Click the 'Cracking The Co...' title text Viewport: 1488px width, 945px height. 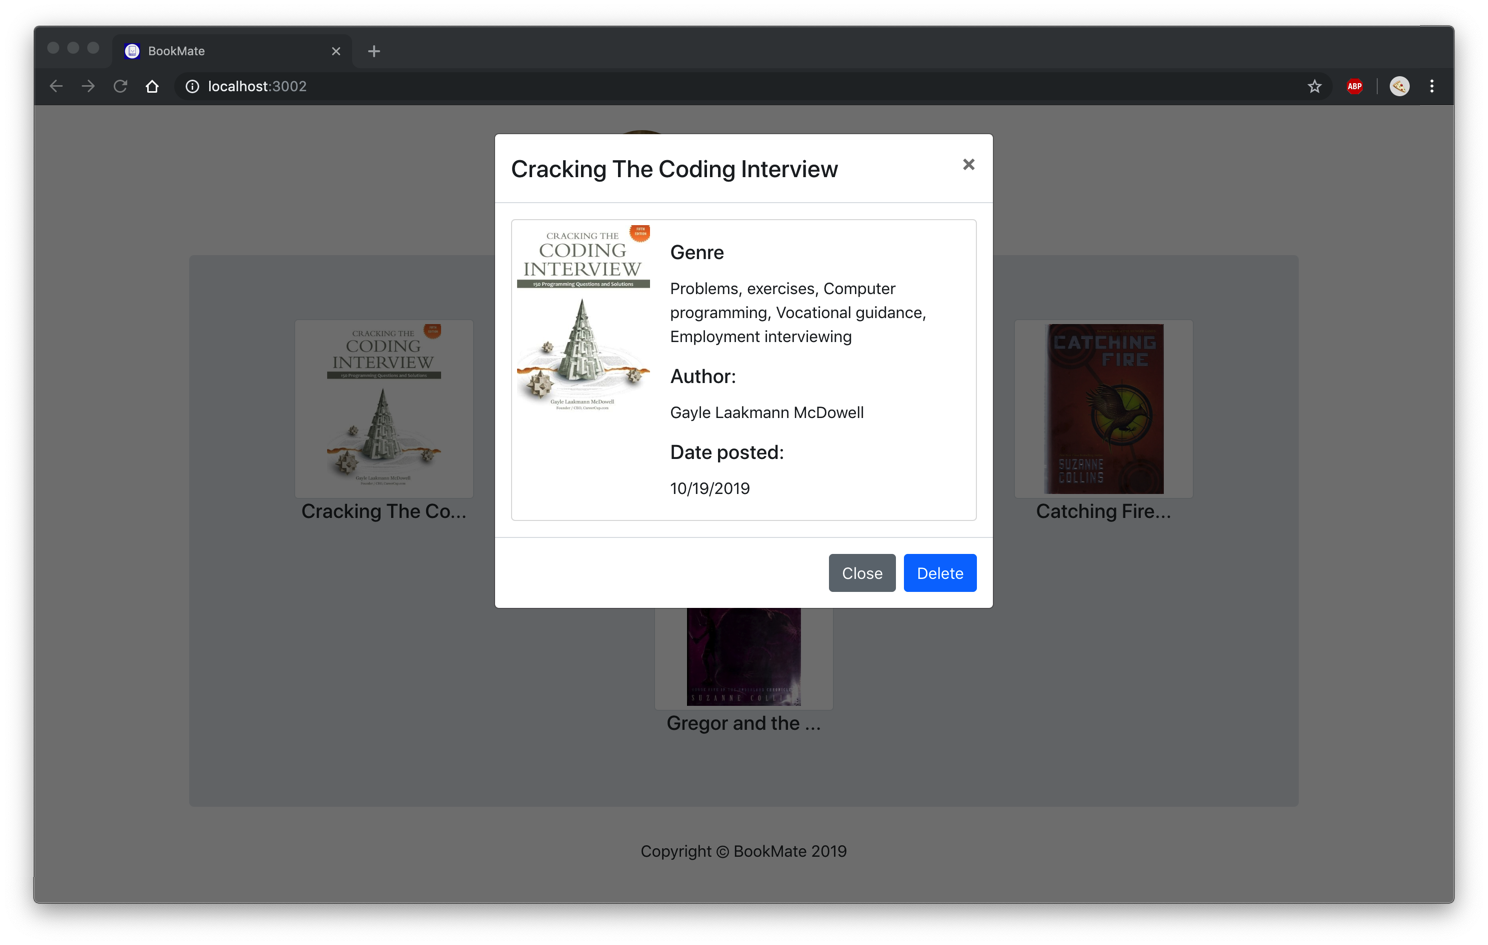coord(384,511)
